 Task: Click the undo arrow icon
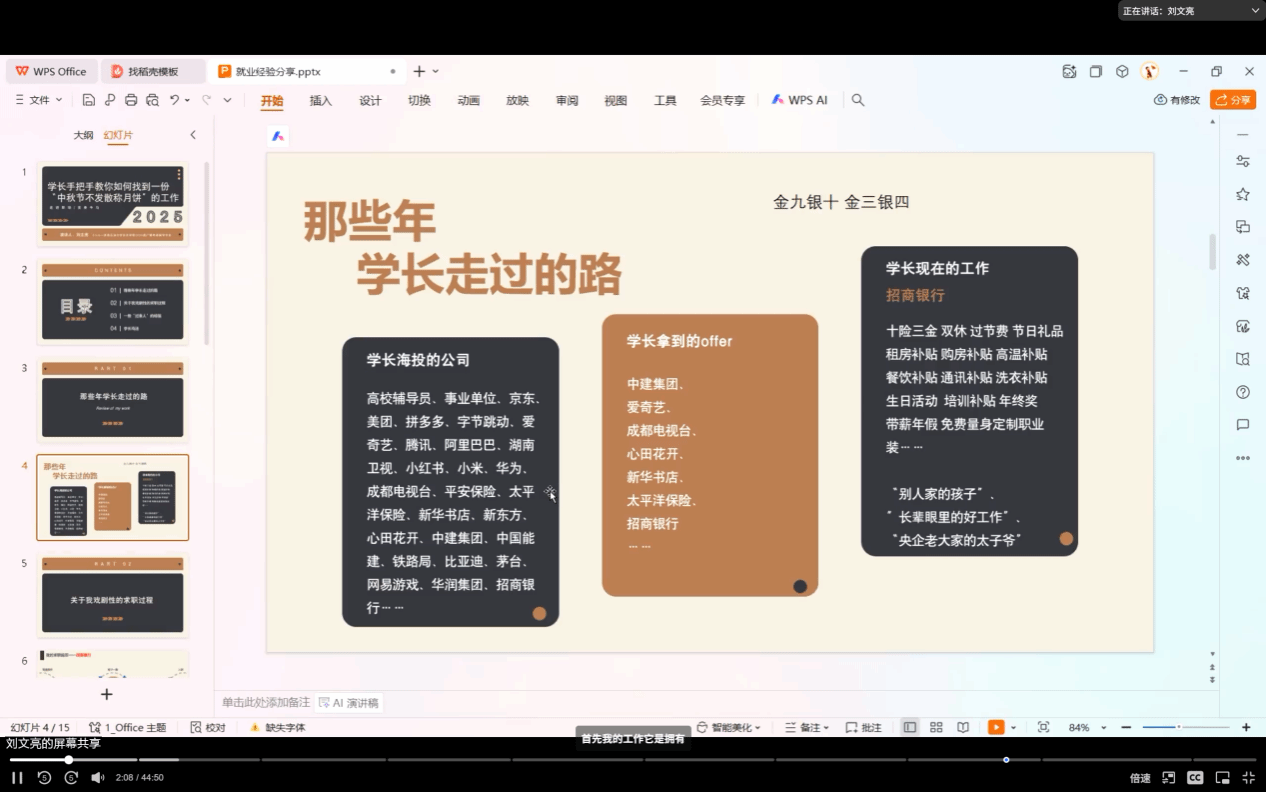174,100
